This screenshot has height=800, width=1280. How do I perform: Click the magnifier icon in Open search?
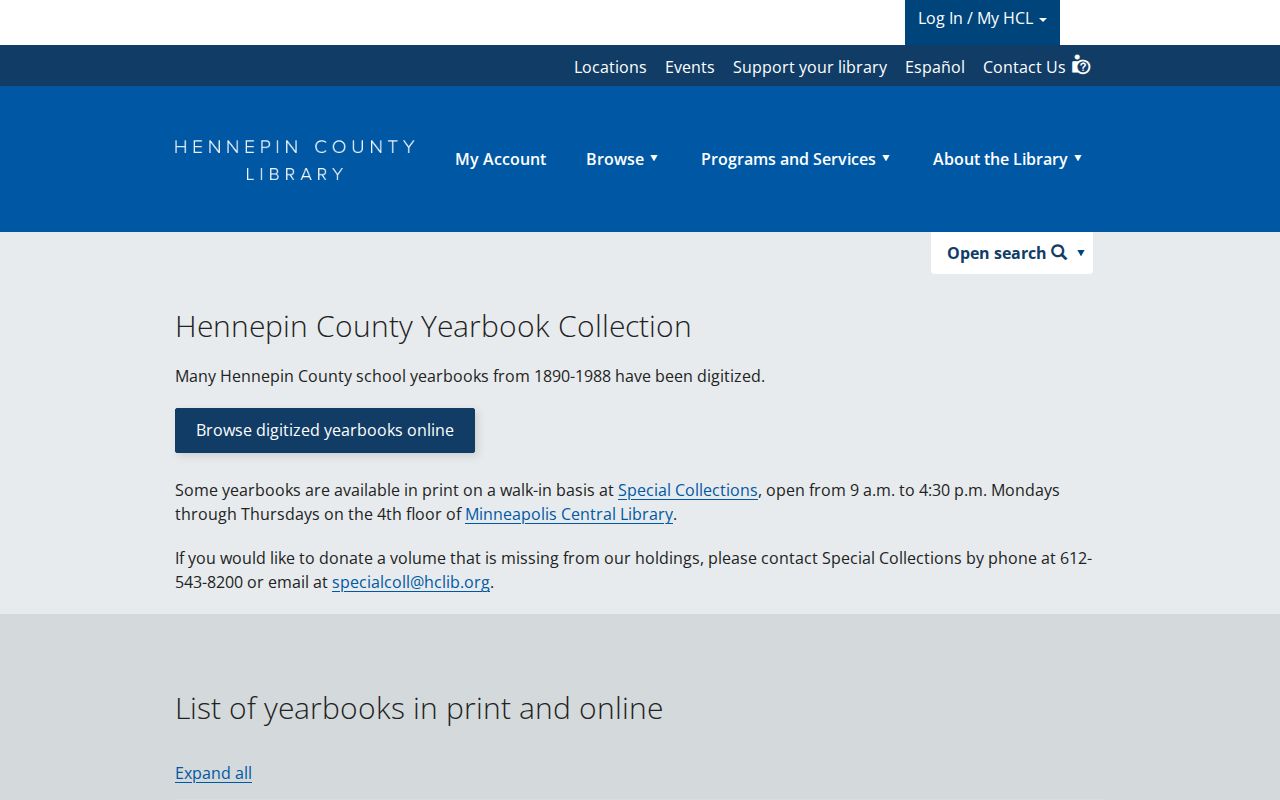(x=1059, y=252)
